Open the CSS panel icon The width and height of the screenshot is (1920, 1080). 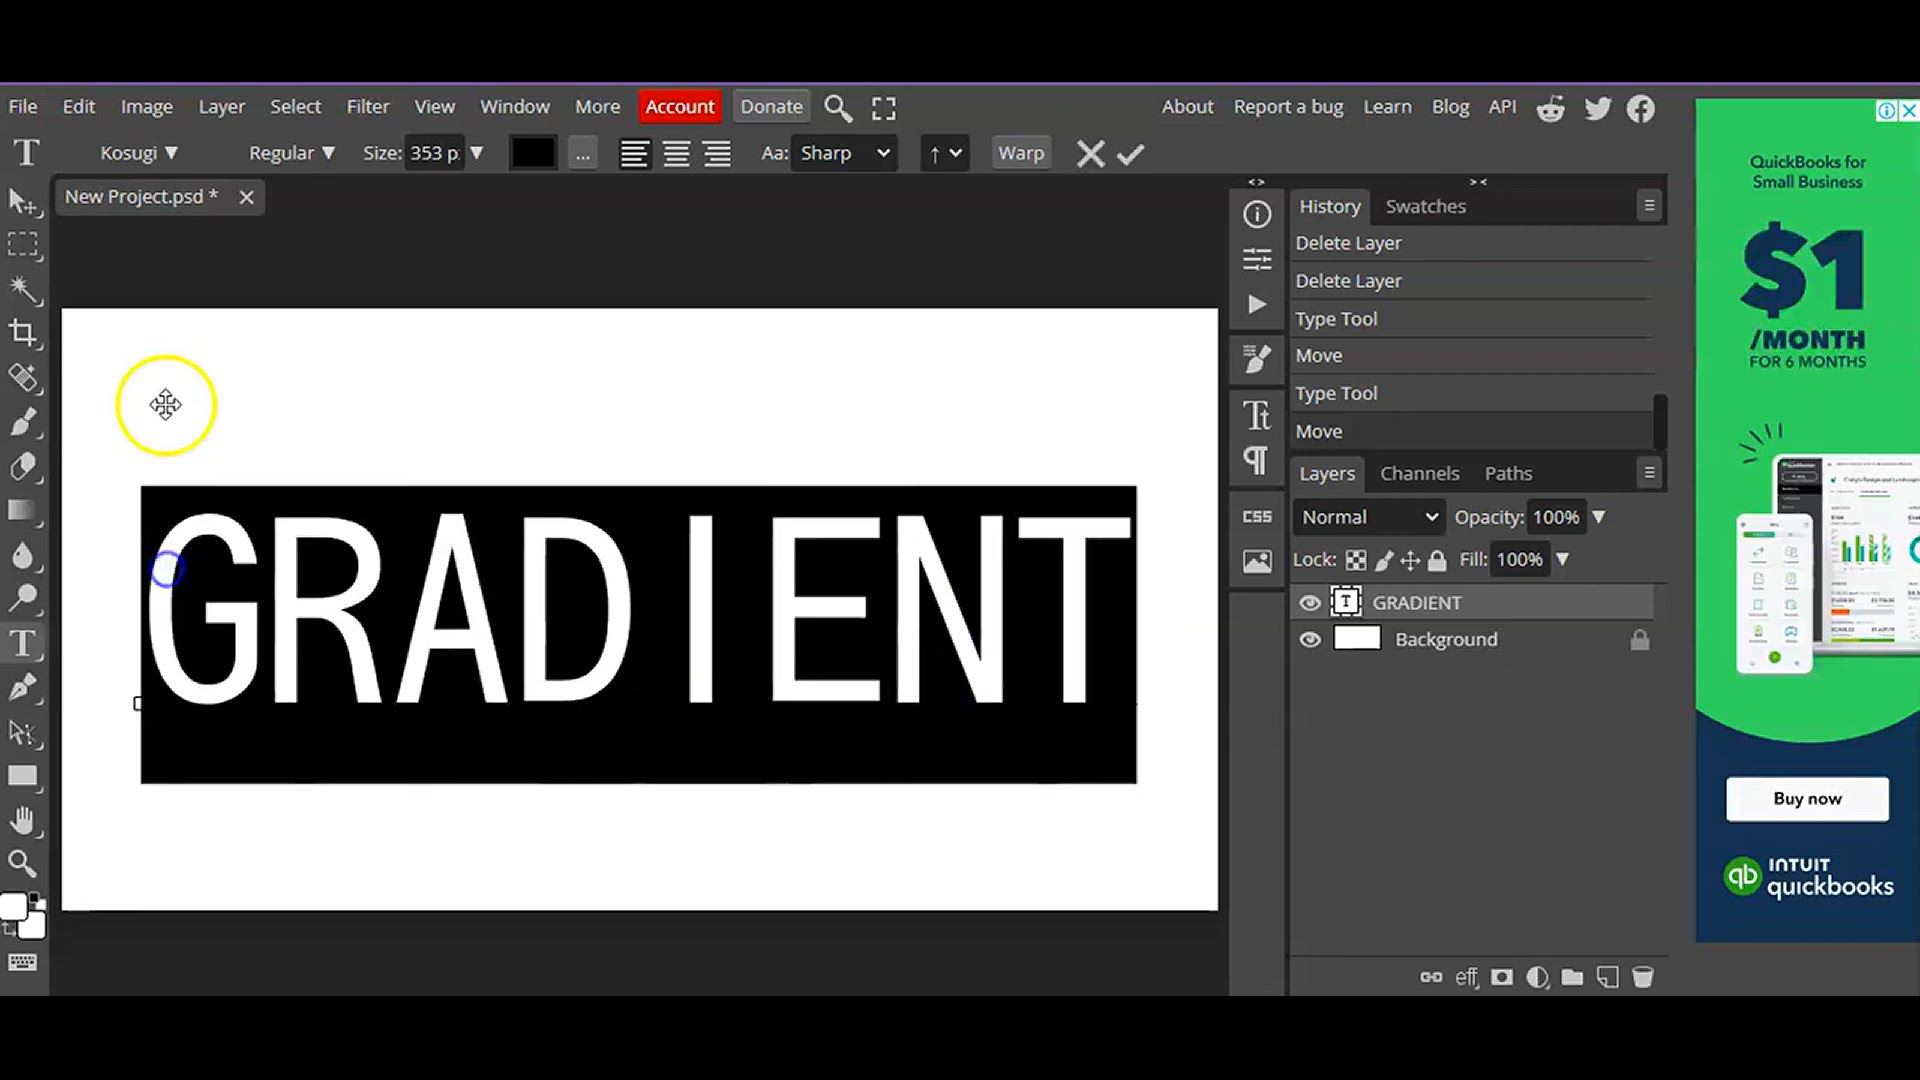[1257, 516]
